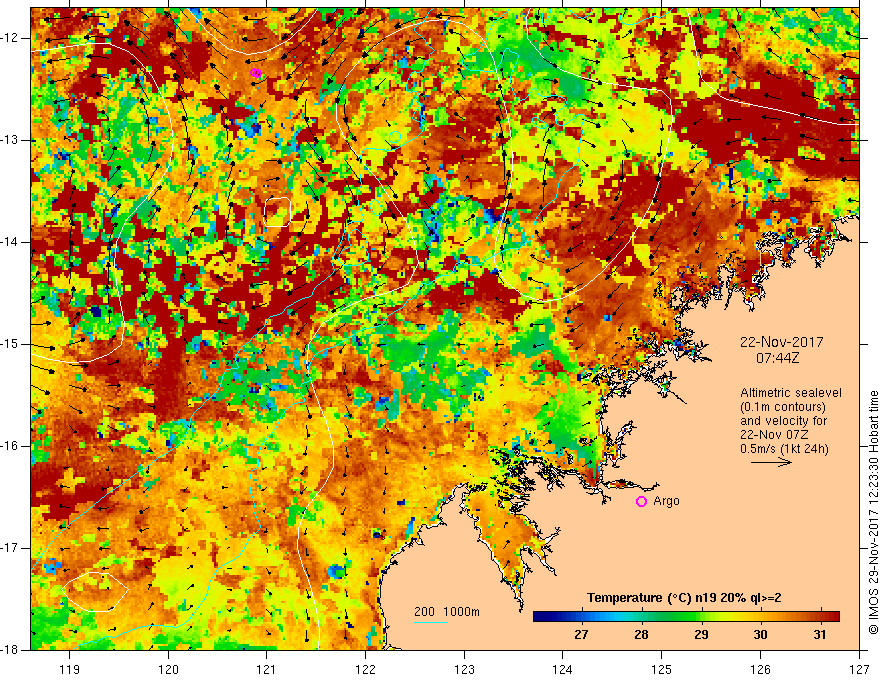Image resolution: width=880 pixels, height=680 pixels.
Task: Click the '122' longitude axis label
Action: [x=365, y=669]
